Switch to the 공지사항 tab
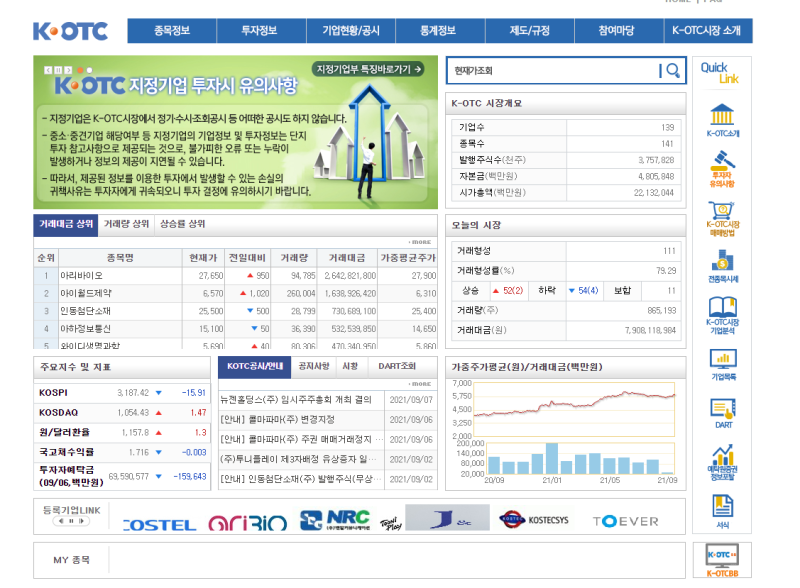This screenshot has height=588, width=800. tap(314, 366)
